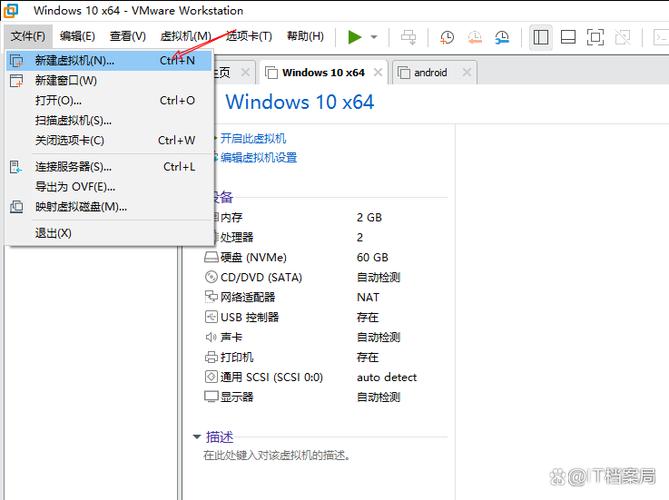Close the Windows 10 x64 tab

[x=379, y=73]
